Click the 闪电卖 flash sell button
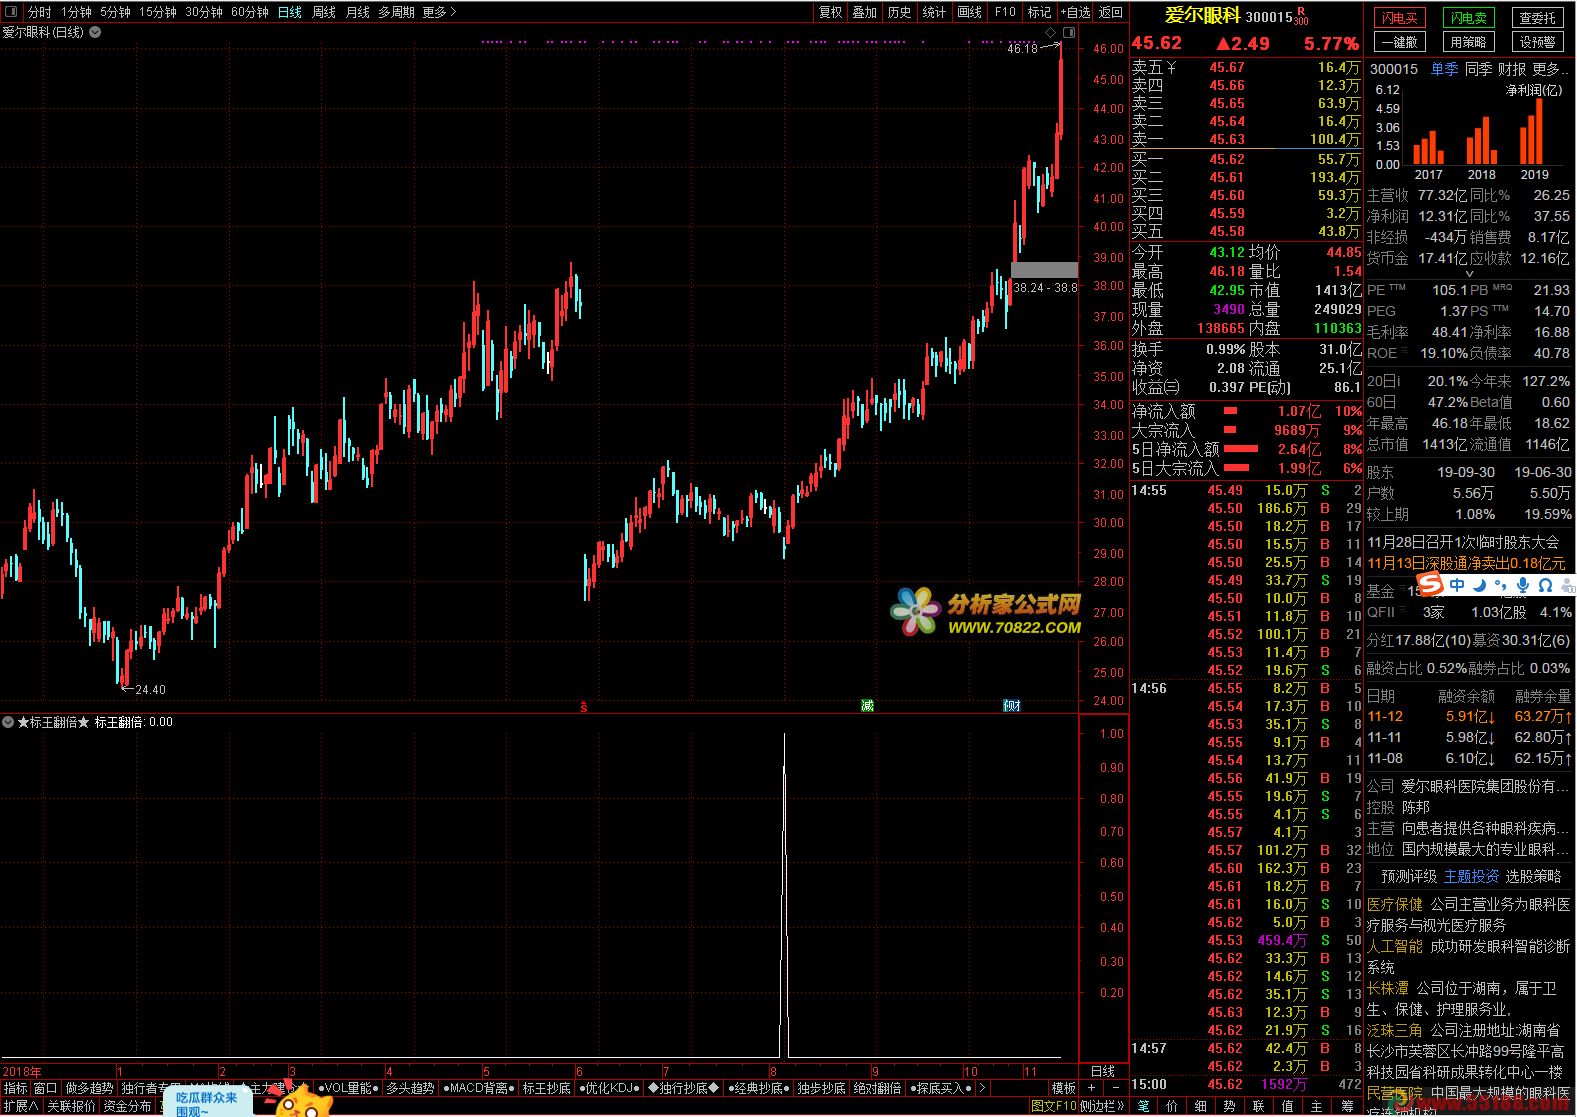 [1469, 18]
